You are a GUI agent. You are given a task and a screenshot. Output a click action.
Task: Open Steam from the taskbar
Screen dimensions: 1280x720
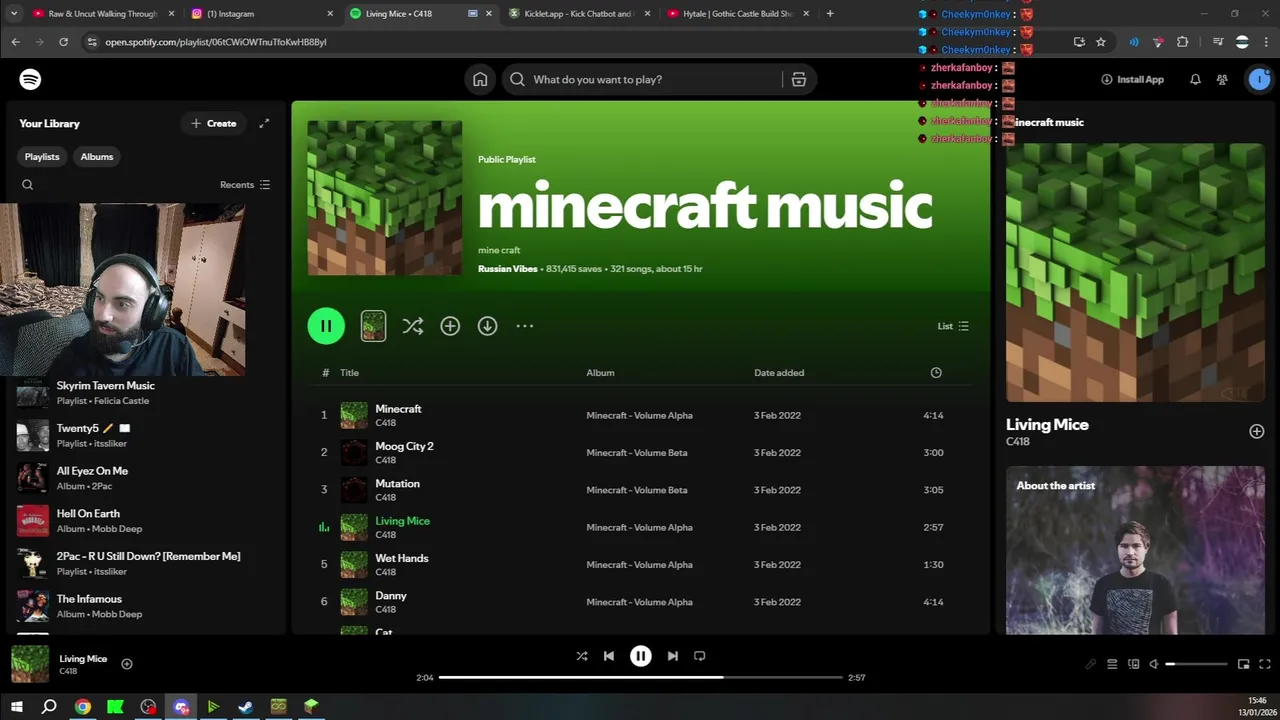pos(246,707)
